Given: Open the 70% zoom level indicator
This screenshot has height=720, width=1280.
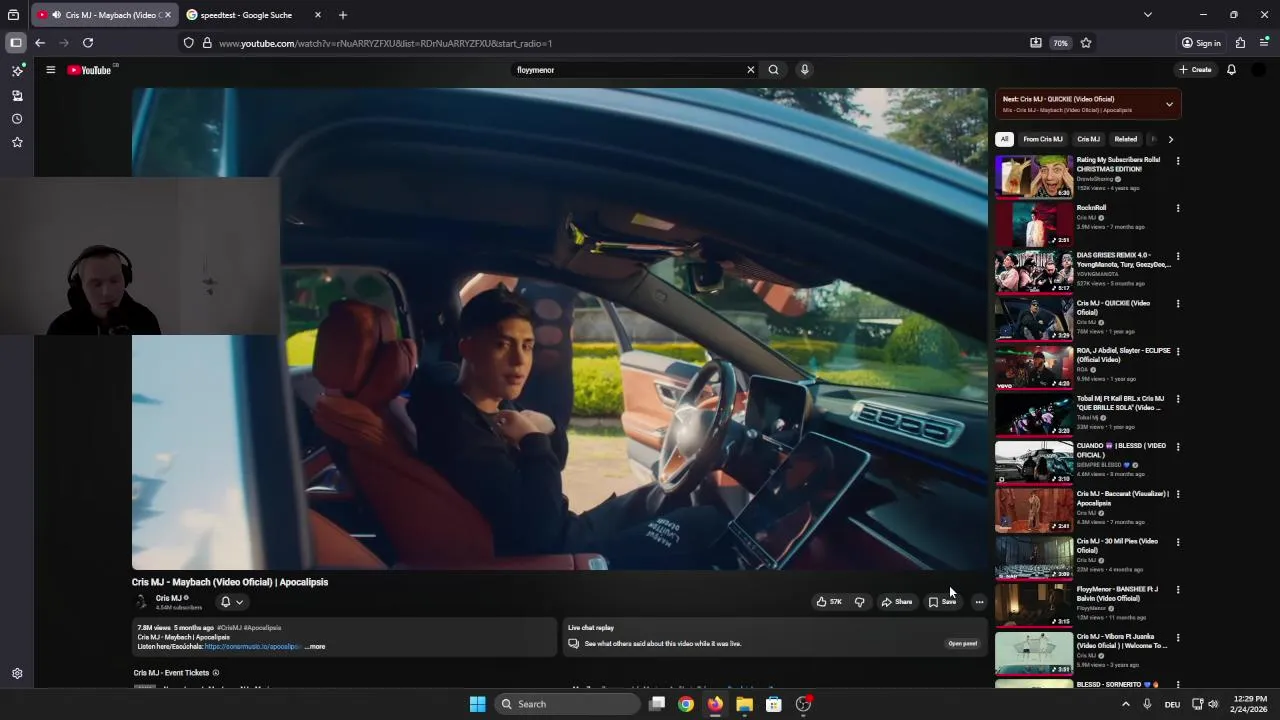Looking at the screenshot, I should [x=1060, y=43].
